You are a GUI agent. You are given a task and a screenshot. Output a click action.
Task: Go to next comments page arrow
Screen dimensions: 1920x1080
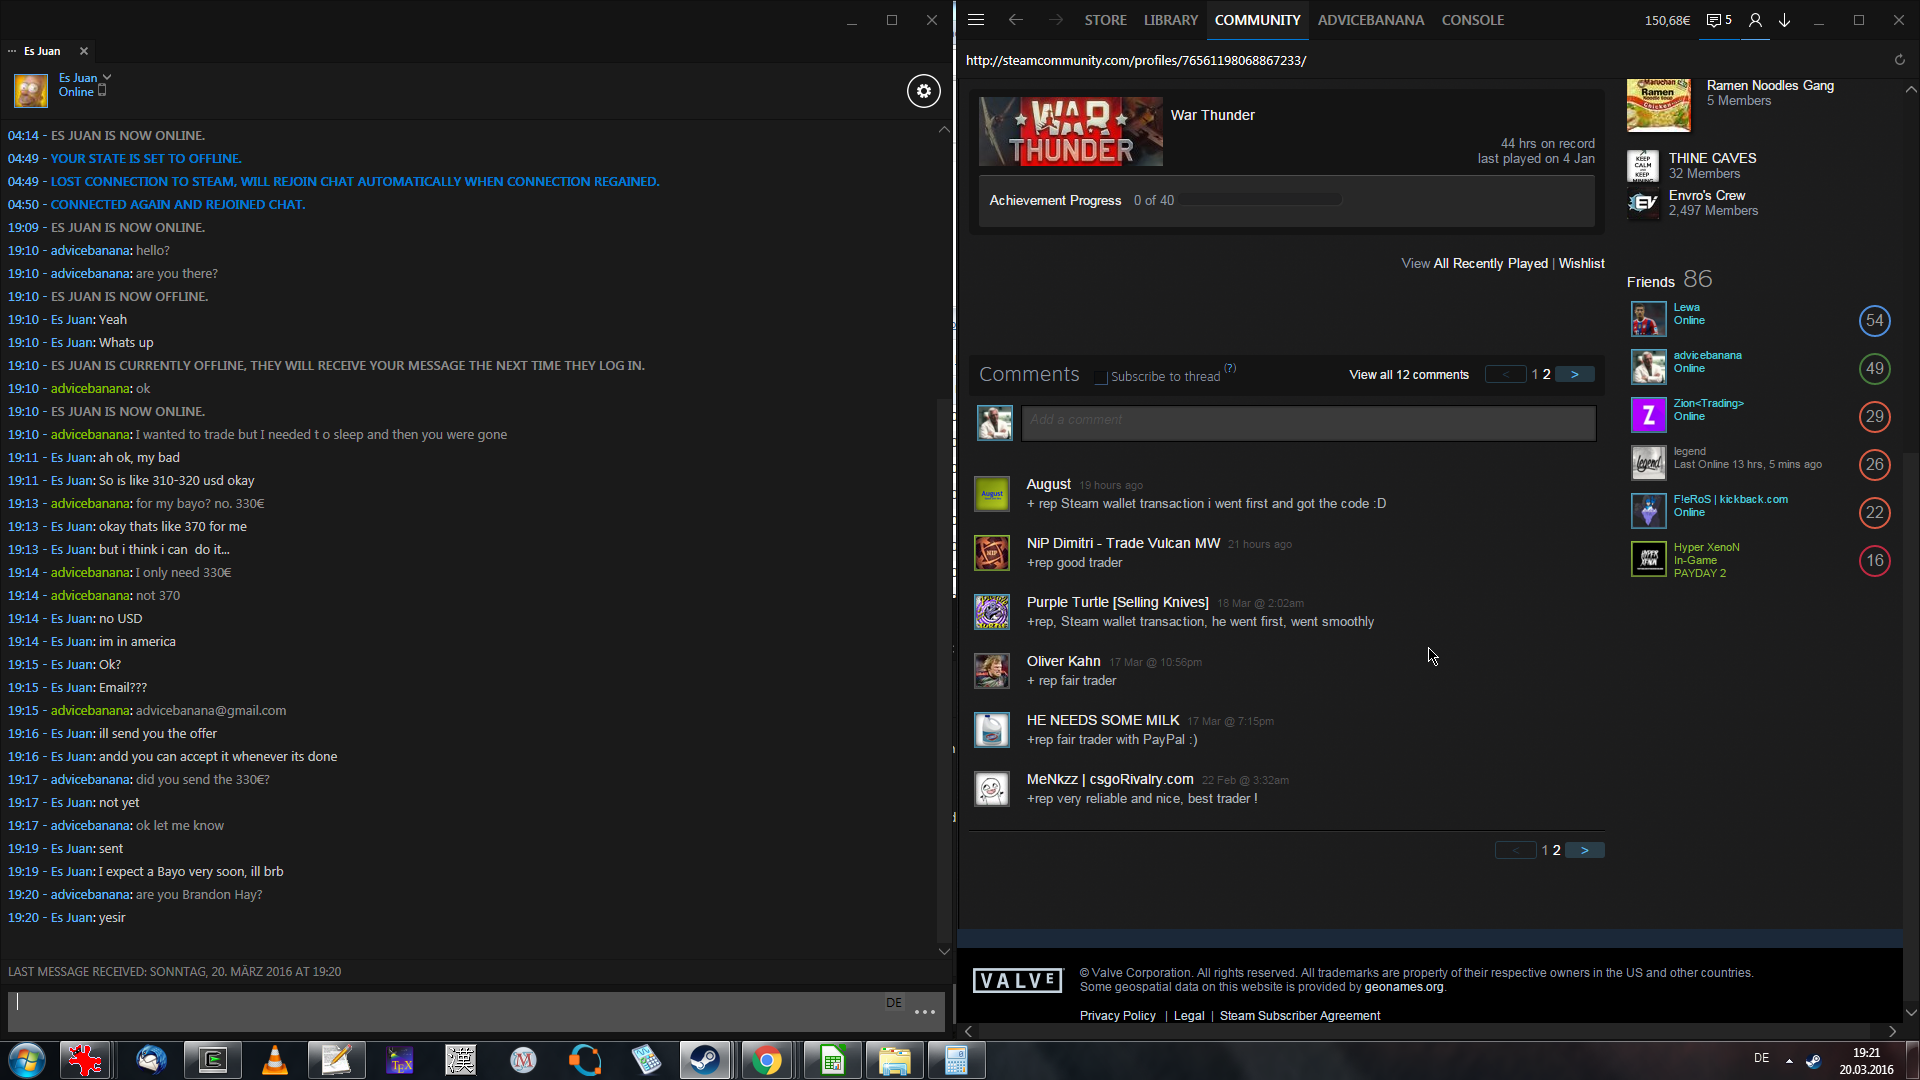pos(1575,374)
